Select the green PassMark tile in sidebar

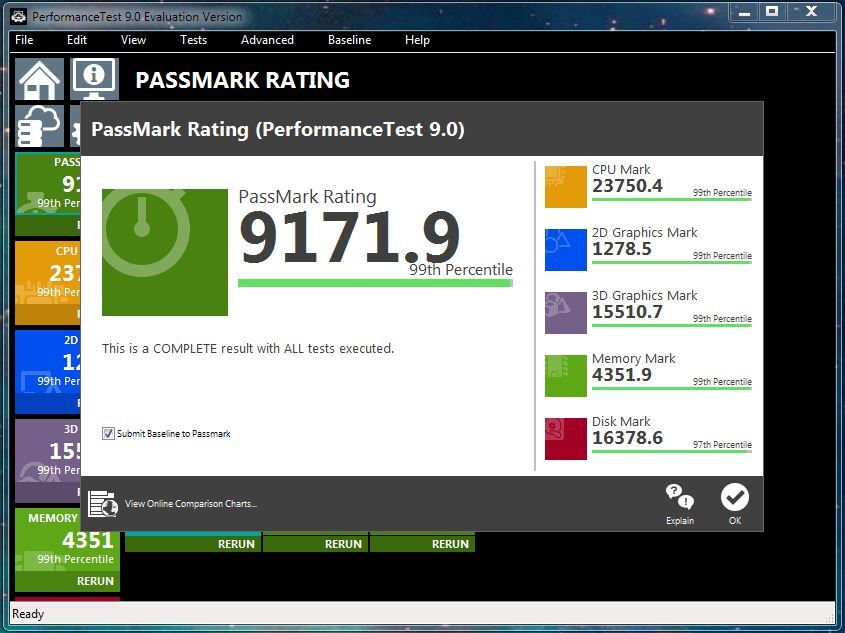[x=48, y=194]
